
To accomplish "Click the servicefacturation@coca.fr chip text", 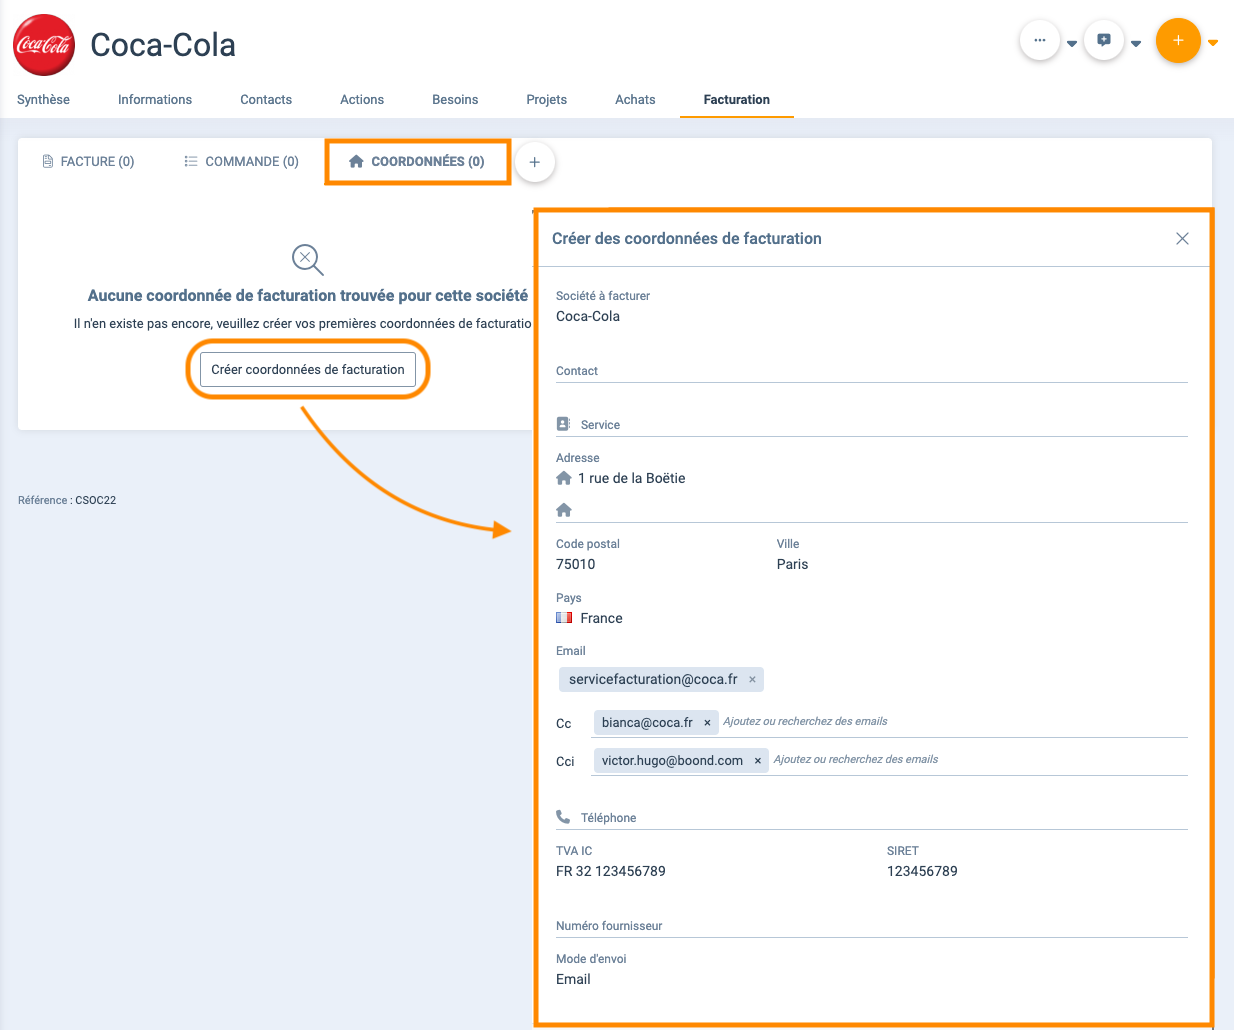I will [x=653, y=680].
